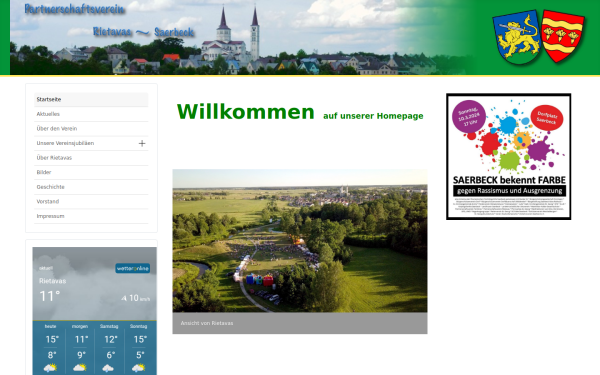
Task: Go to the Bilder page
Action: pyautogui.click(x=91, y=172)
